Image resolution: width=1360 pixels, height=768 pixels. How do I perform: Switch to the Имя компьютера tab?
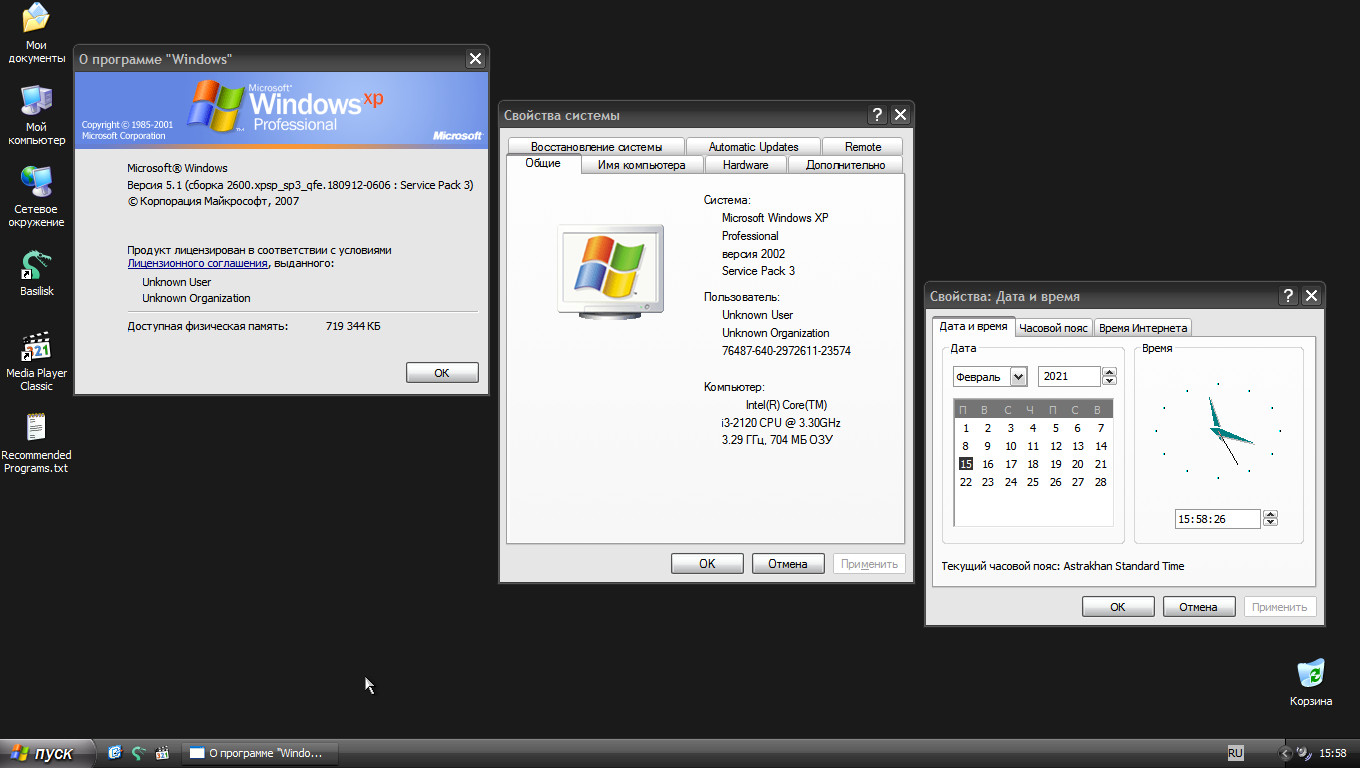click(641, 165)
